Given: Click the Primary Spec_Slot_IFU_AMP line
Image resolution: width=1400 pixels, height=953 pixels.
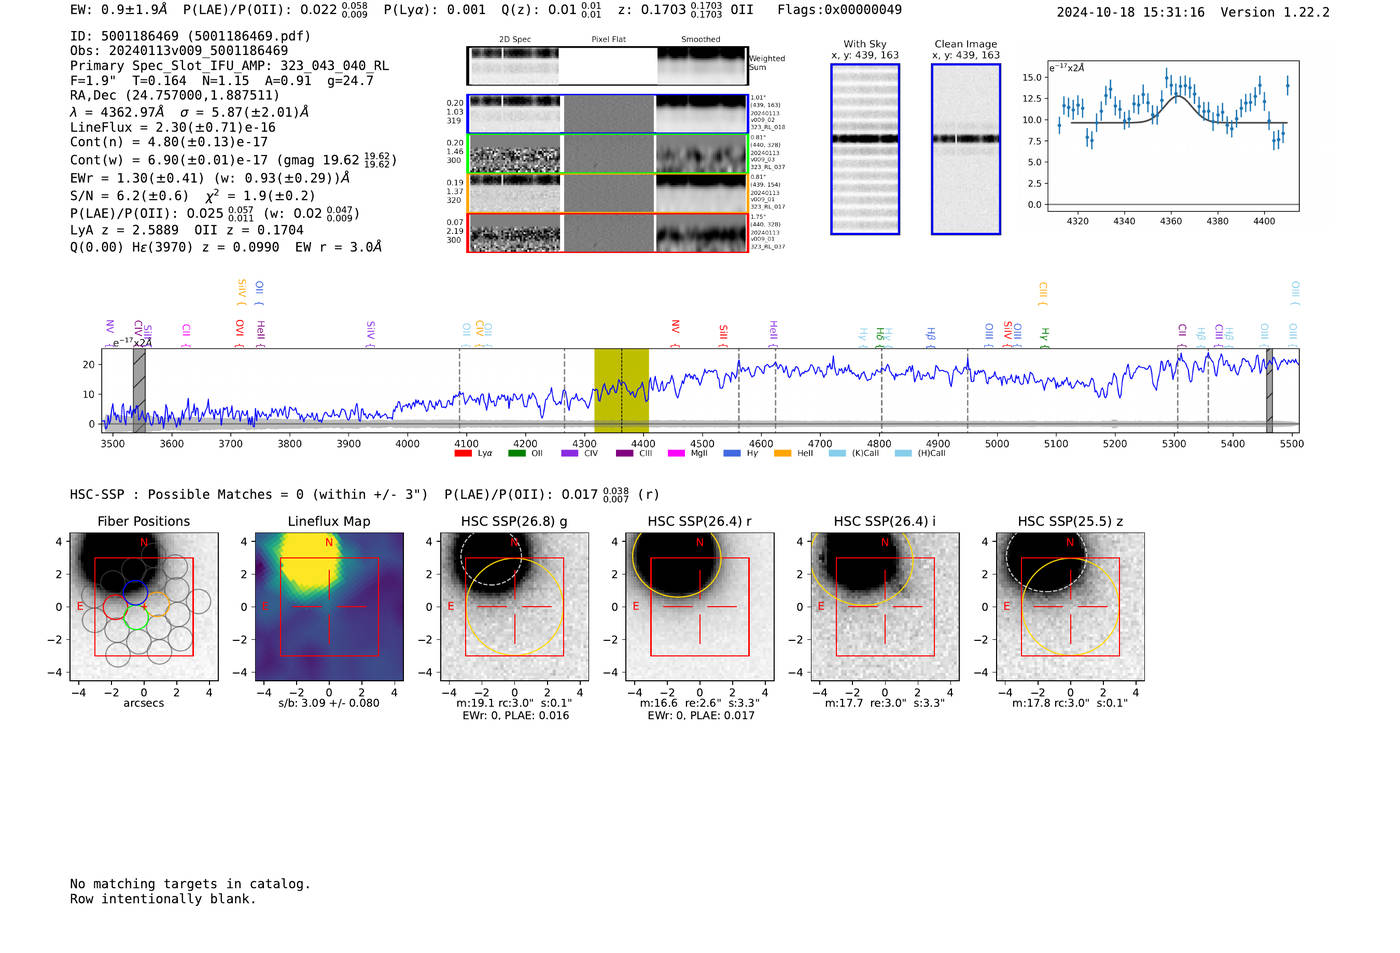Looking at the screenshot, I should 229,66.
